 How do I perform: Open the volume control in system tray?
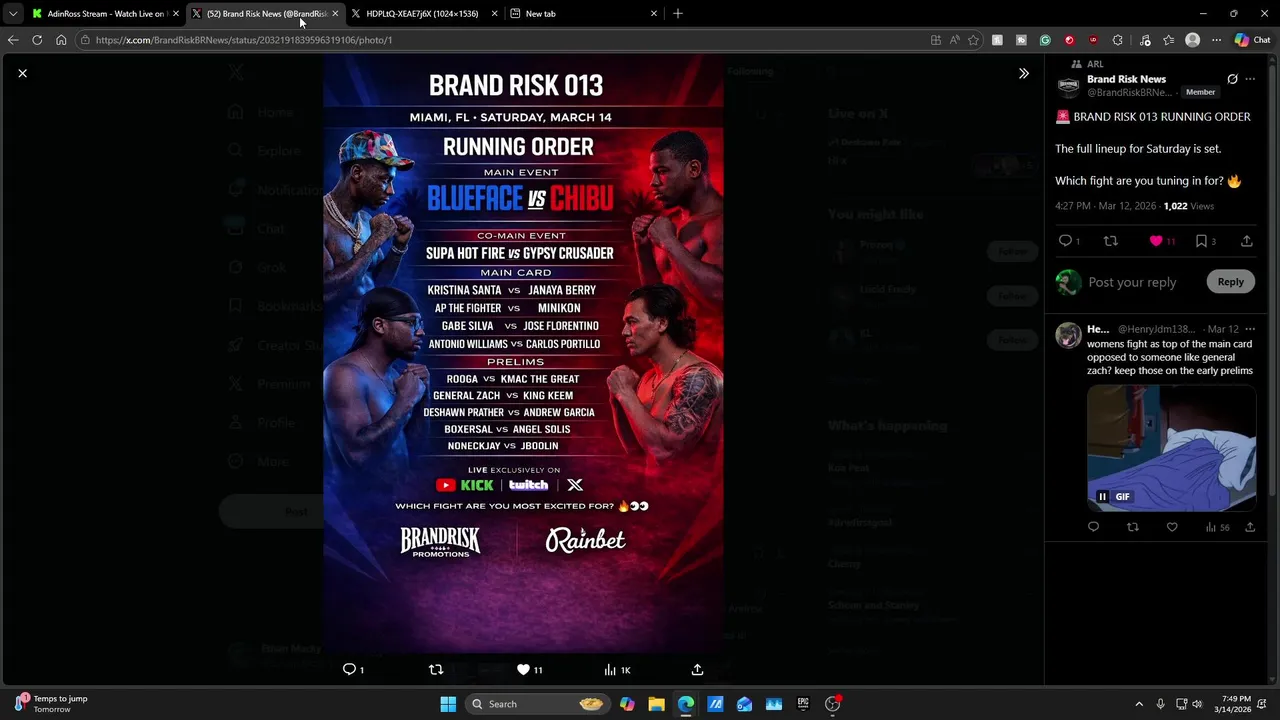coord(1197,704)
